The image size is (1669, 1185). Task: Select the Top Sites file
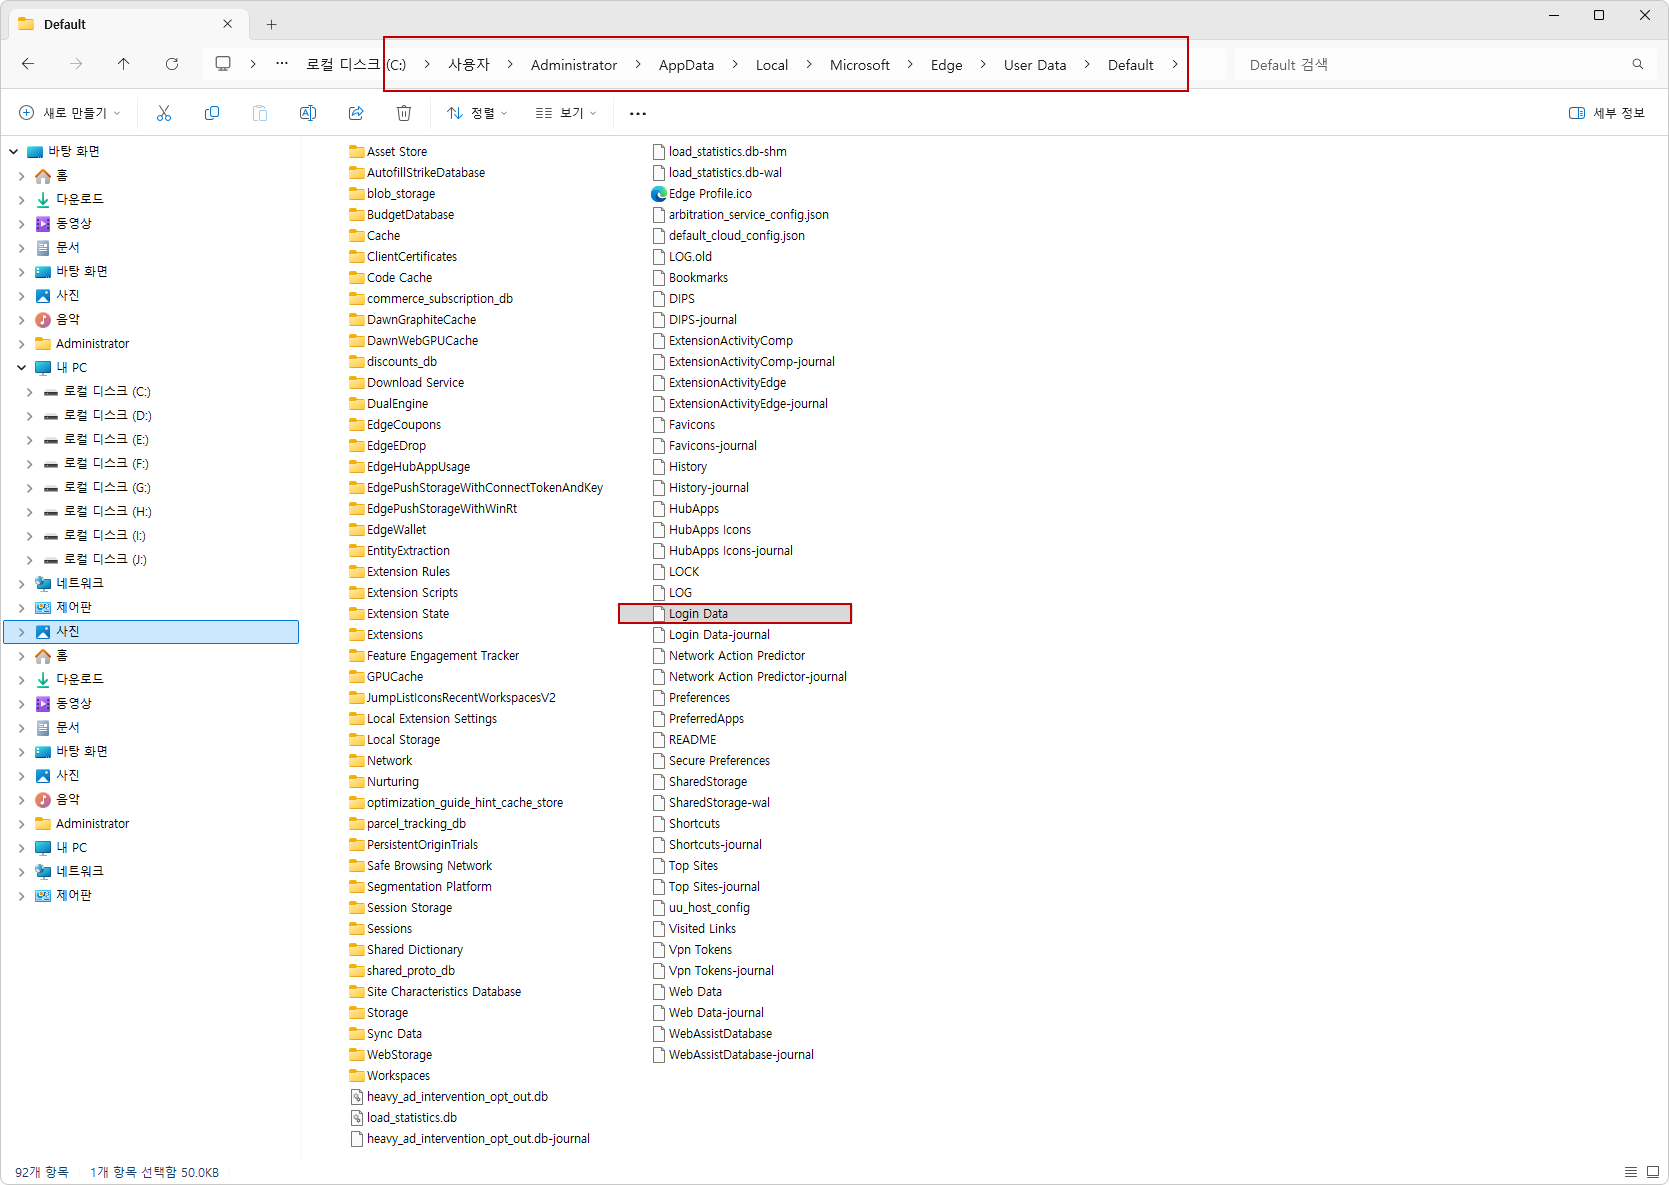click(685, 866)
